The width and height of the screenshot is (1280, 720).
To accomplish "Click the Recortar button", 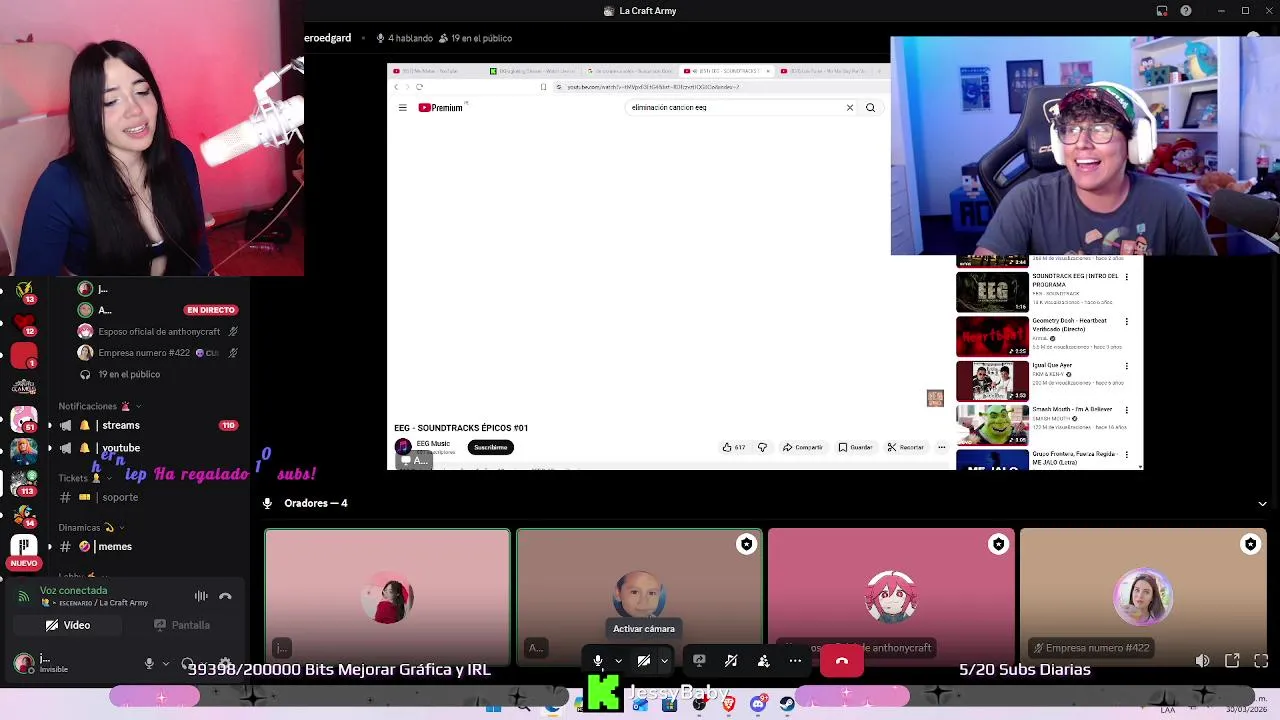I will 906,447.
